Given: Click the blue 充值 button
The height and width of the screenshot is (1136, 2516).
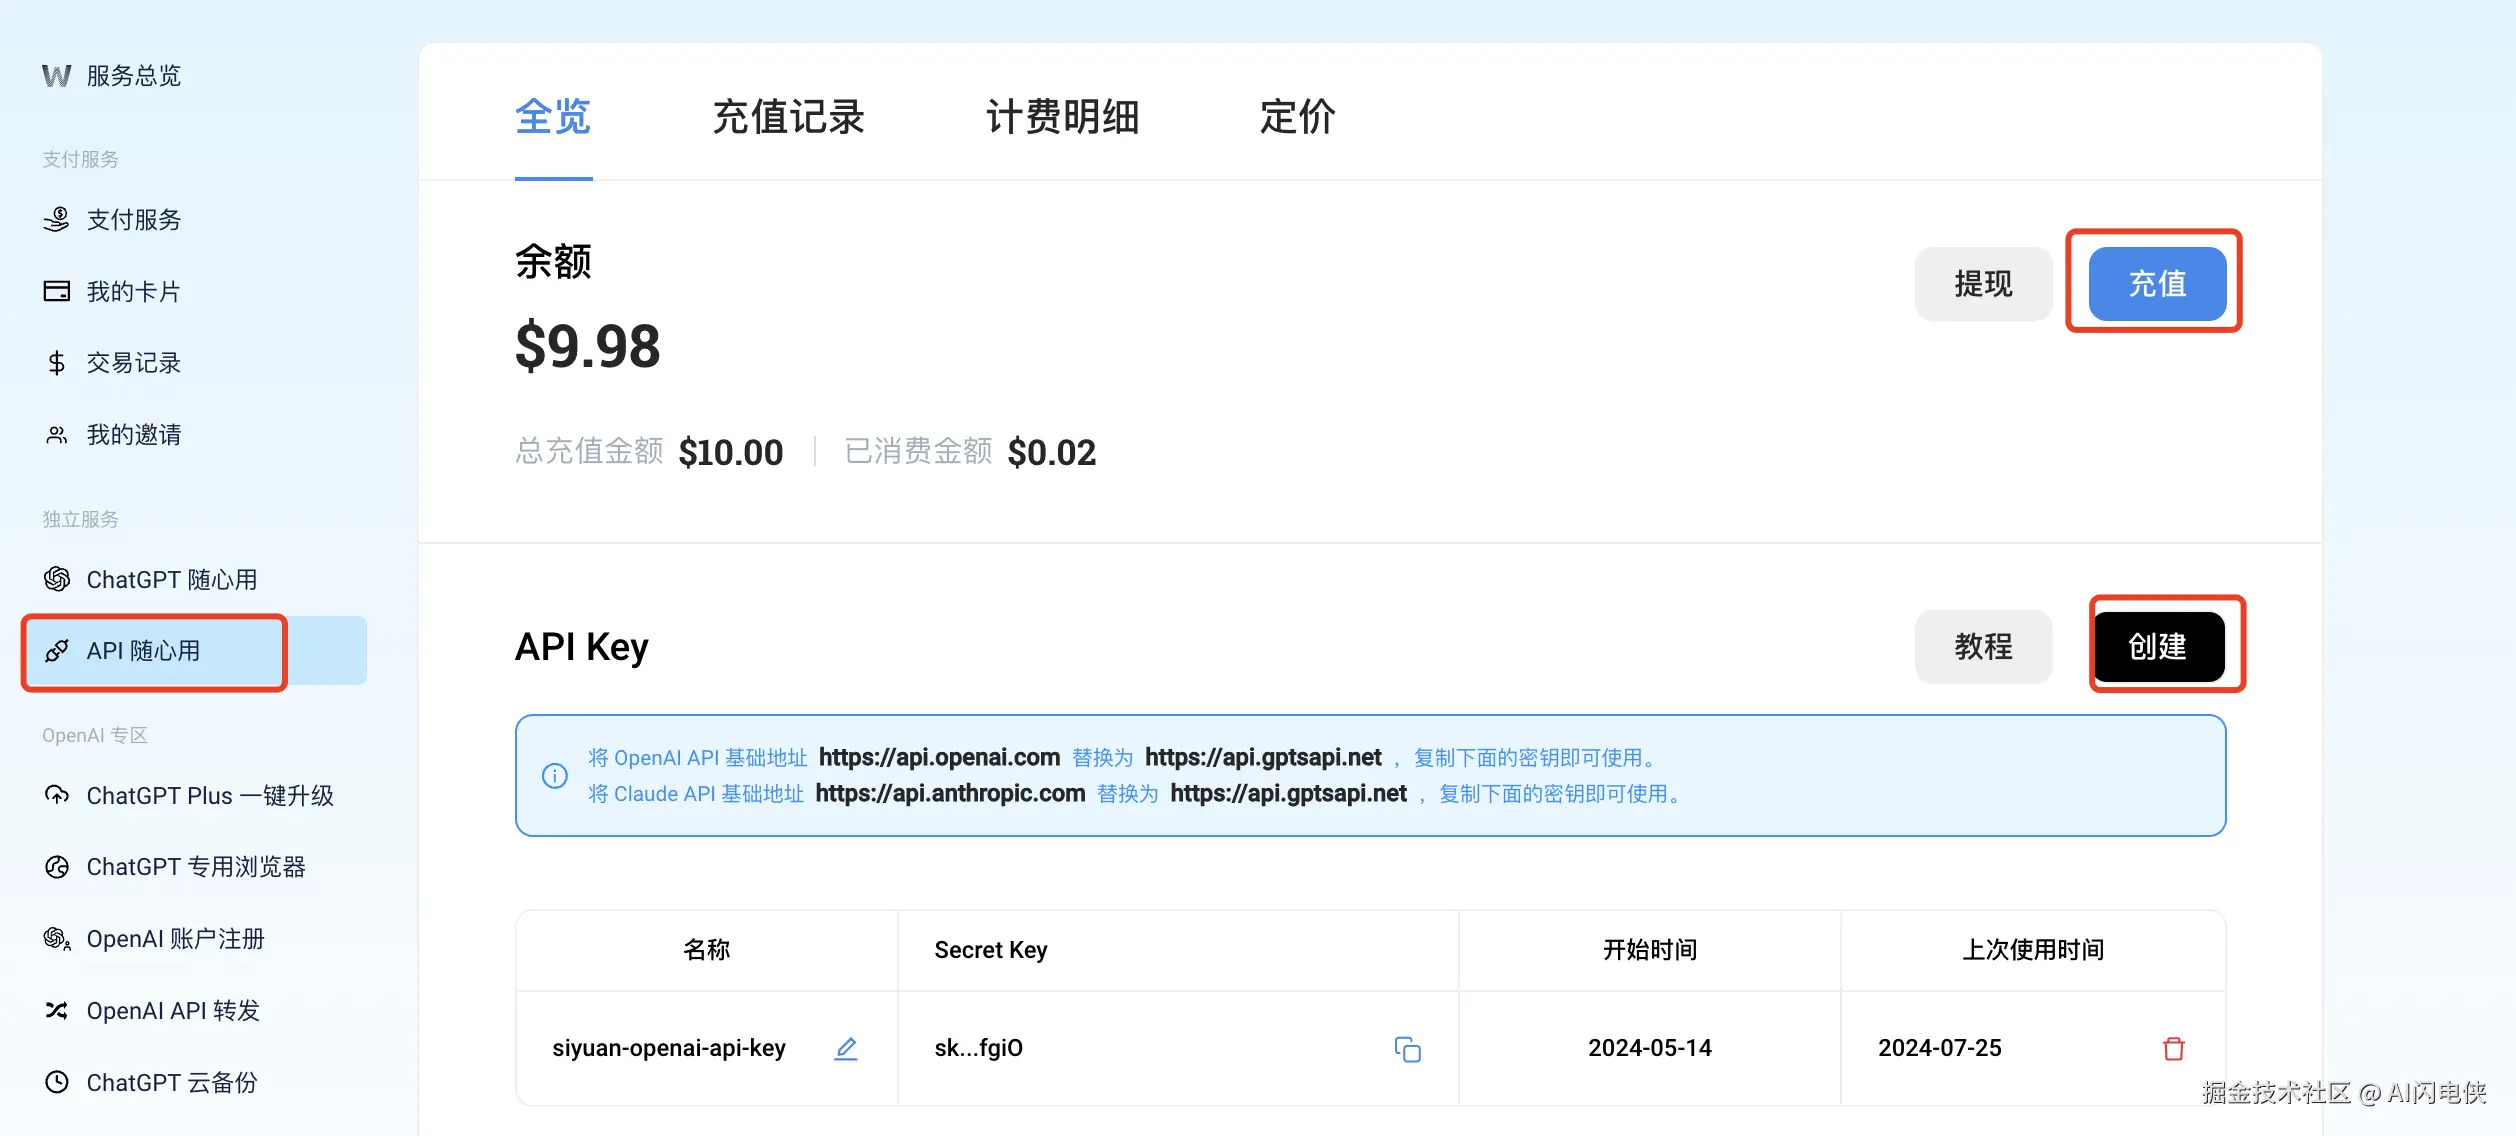Looking at the screenshot, I should pos(2157,284).
